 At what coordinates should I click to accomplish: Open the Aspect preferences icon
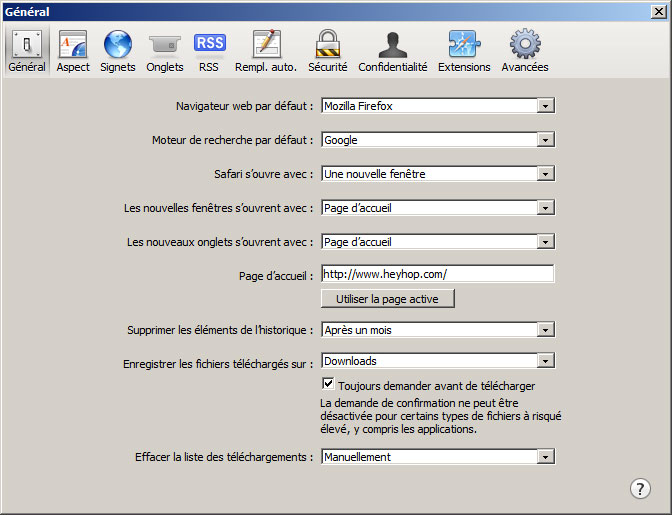tap(73, 51)
